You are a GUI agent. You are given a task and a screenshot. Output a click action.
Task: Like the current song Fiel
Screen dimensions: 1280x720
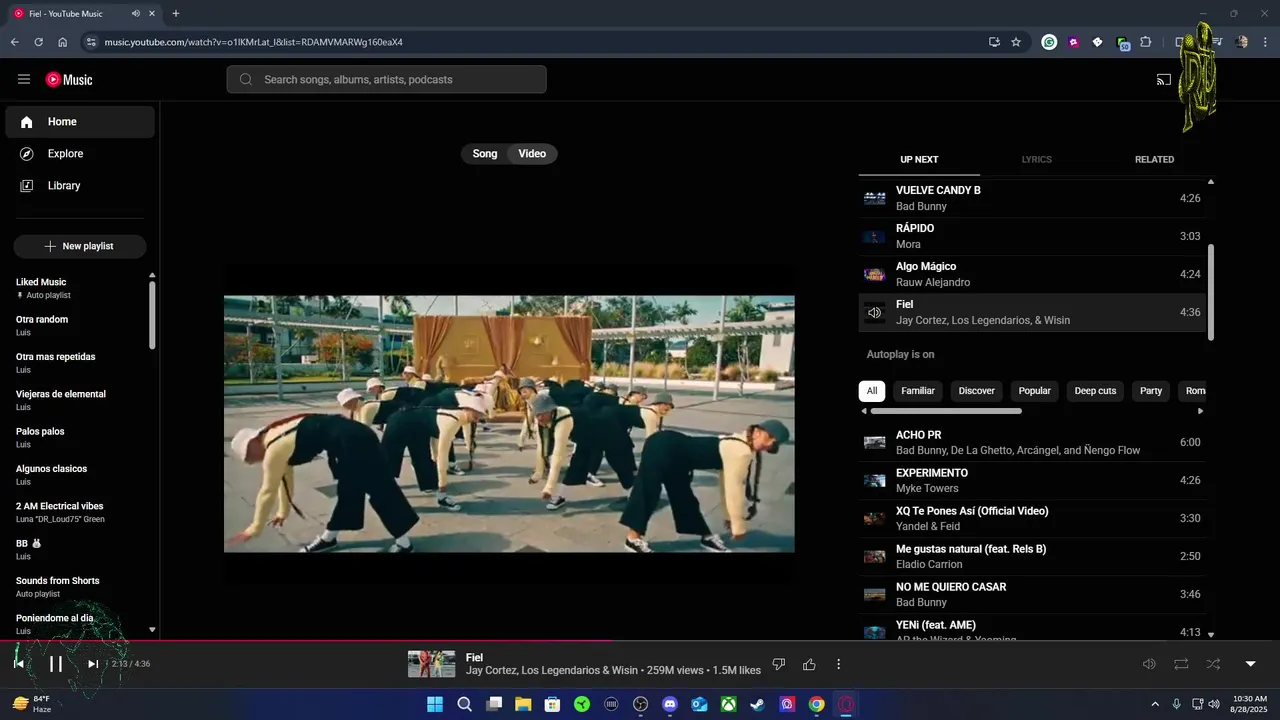tap(809, 664)
